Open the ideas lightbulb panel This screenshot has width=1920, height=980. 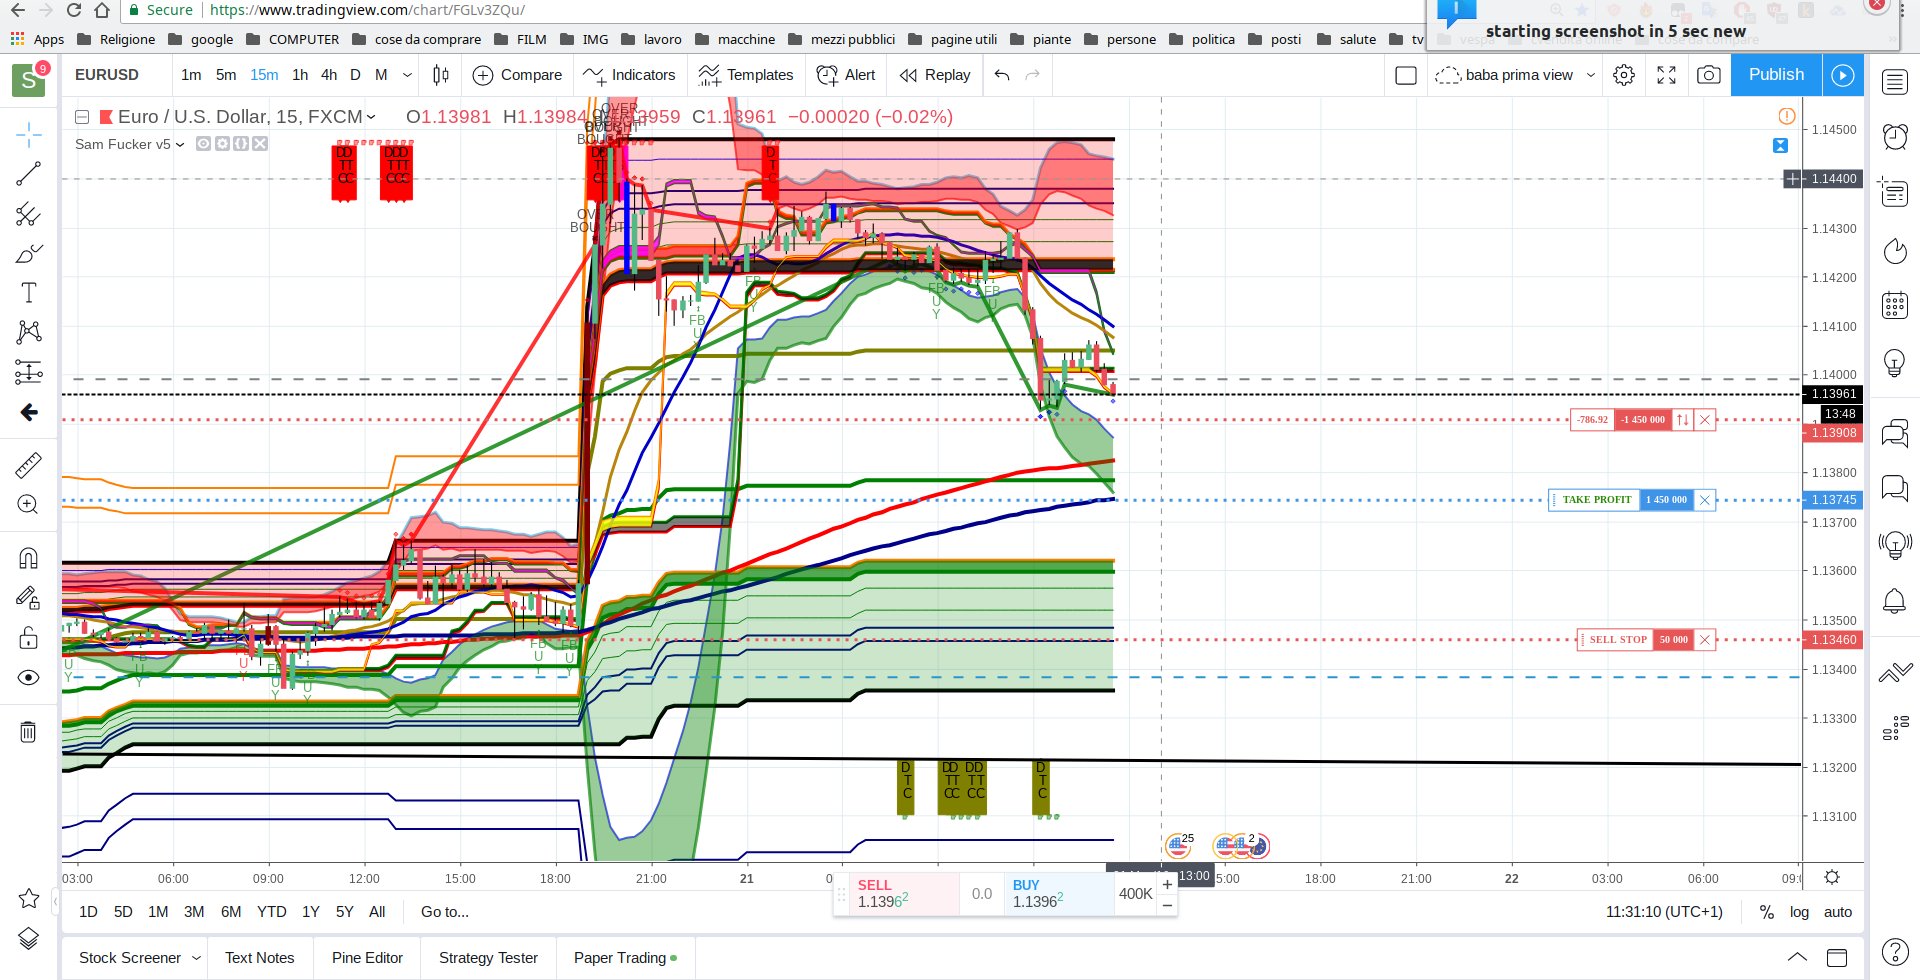[x=1895, y=362]
